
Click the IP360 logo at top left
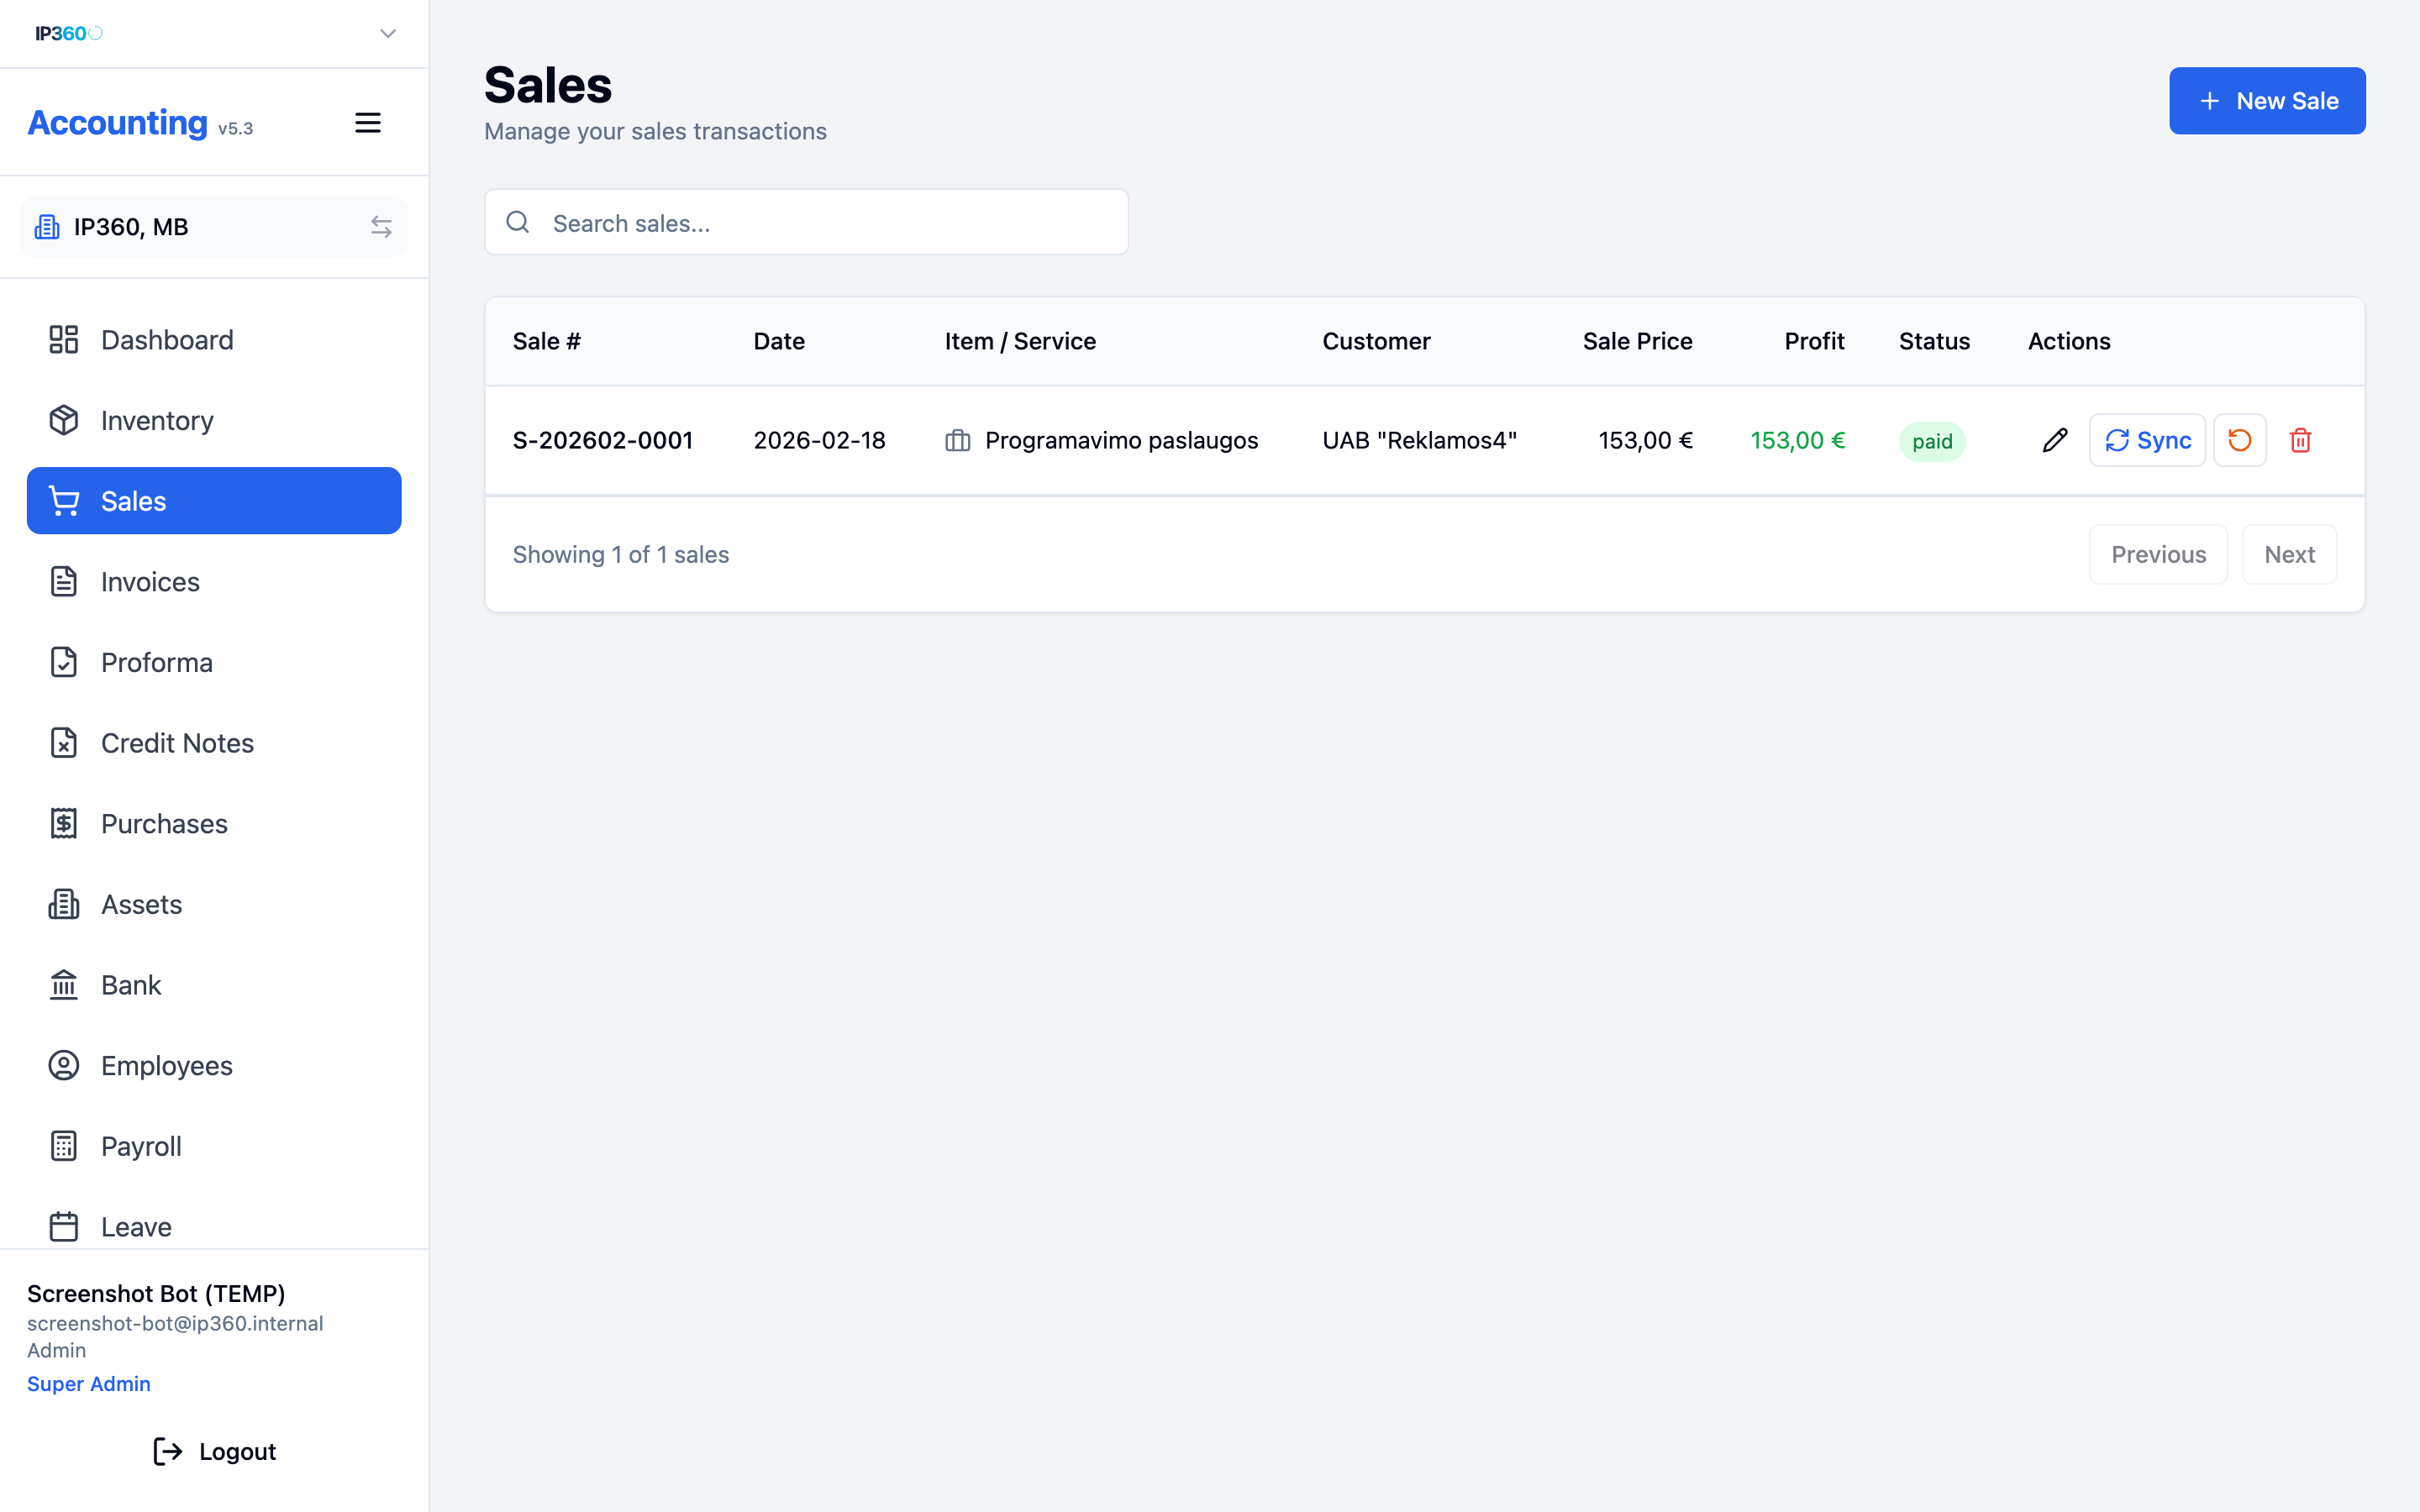click(69, 34)
